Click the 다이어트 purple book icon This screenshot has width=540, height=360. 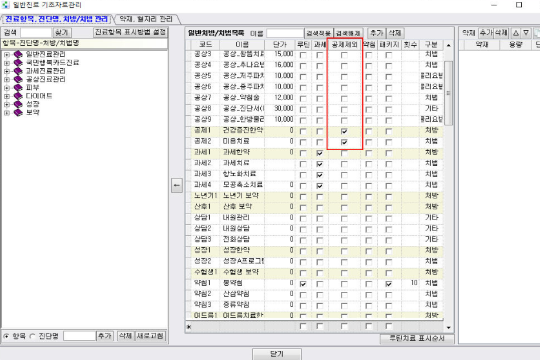(18, 96)
